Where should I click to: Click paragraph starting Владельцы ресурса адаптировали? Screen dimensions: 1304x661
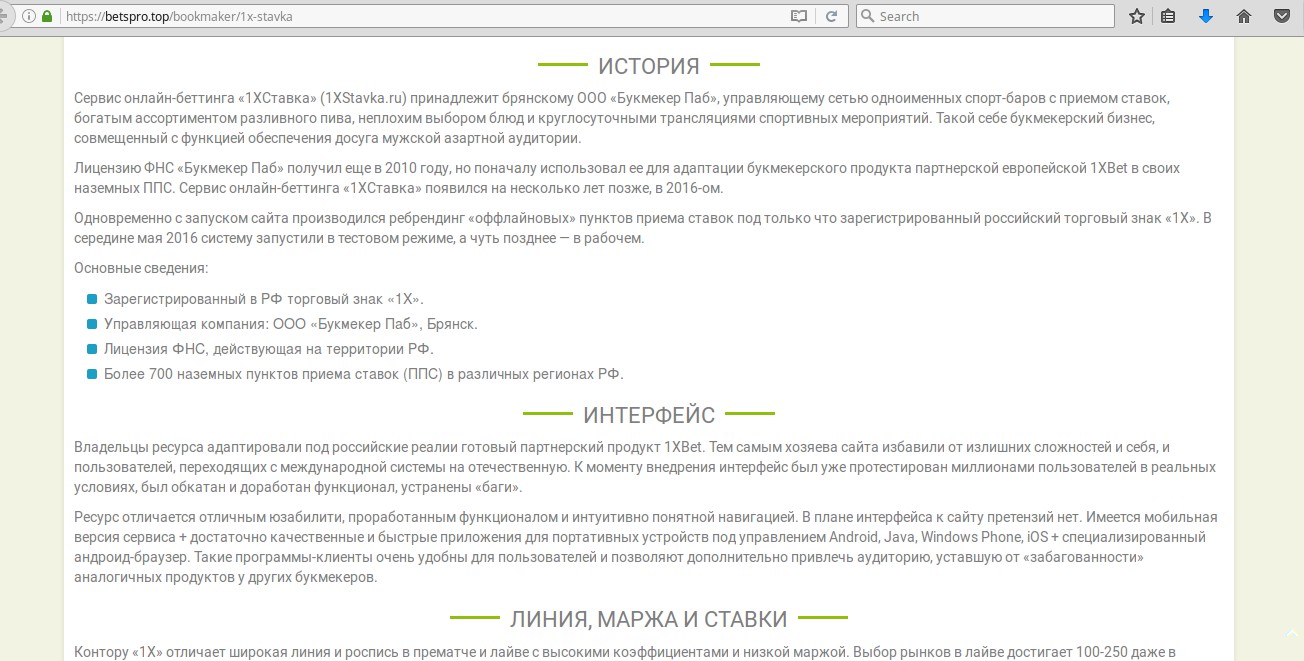tap(645, 466)
